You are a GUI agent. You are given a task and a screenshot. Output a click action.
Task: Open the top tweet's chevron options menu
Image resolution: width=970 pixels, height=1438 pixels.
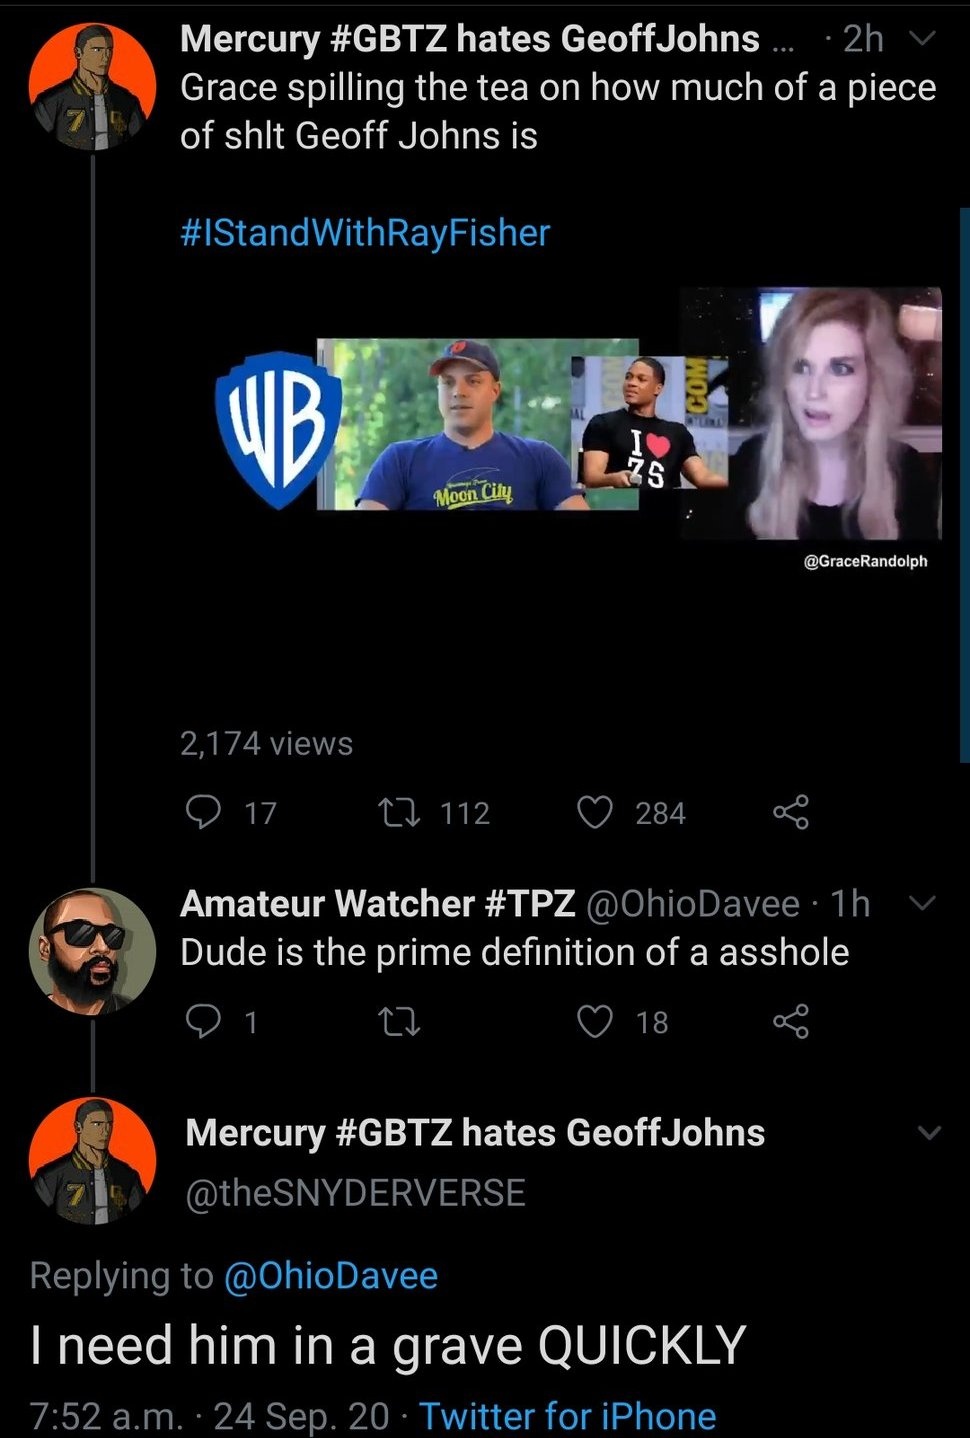point(921,39)
